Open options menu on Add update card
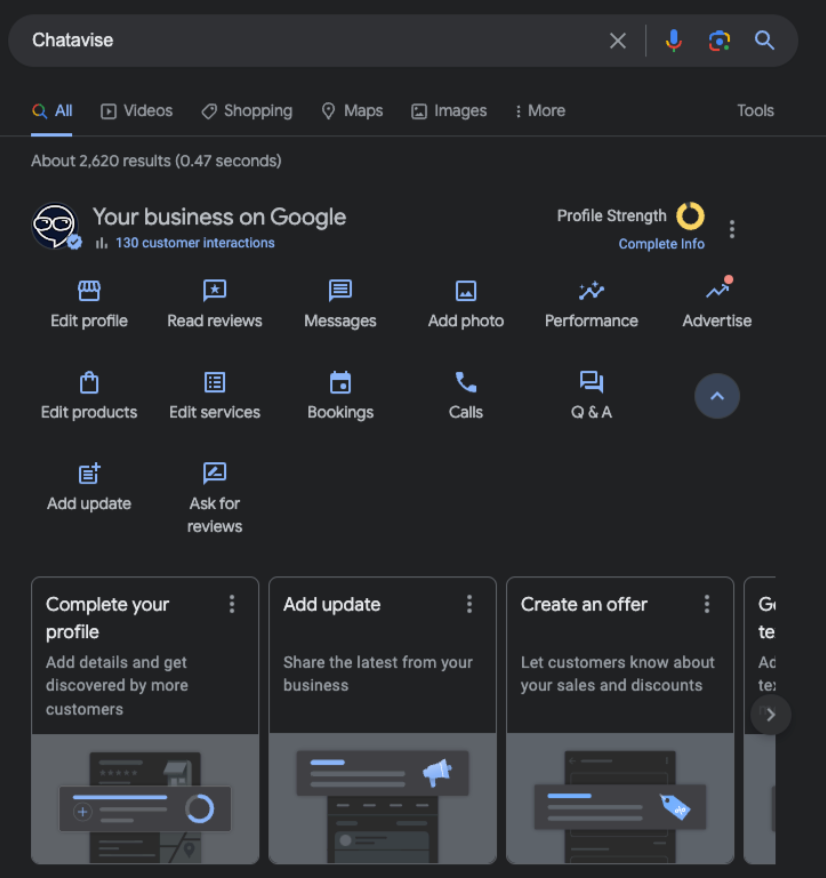The width and height of the screenshot is (826, 878). (469, 604)
